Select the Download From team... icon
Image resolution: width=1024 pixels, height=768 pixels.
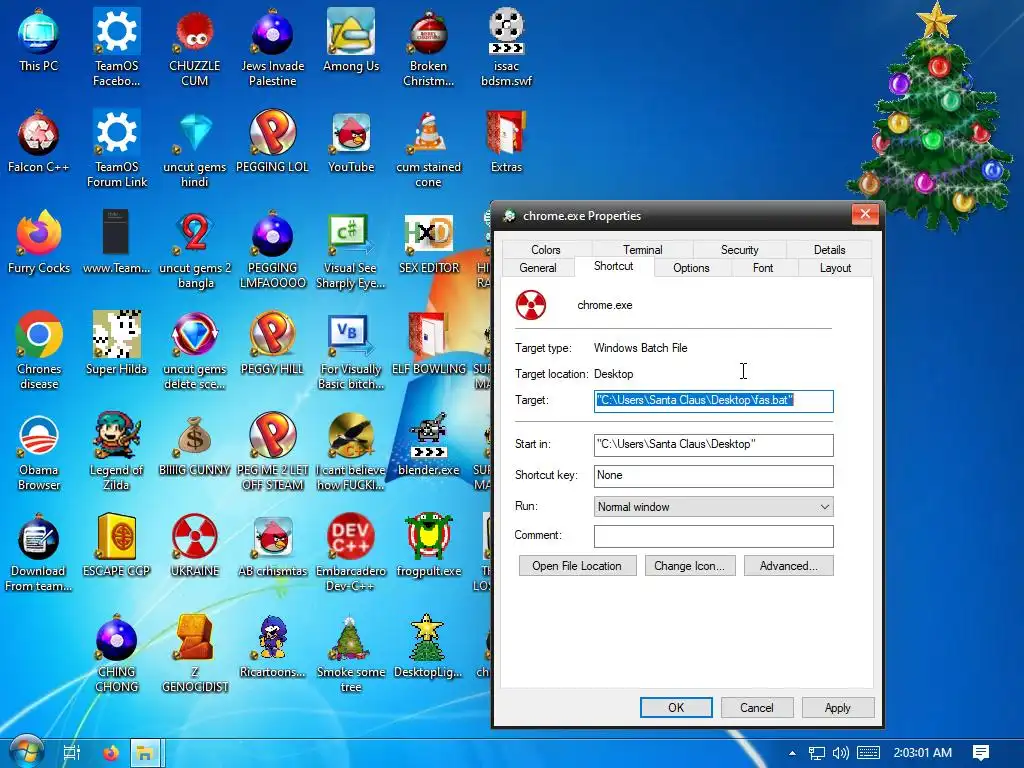click(x=39, y=553)
